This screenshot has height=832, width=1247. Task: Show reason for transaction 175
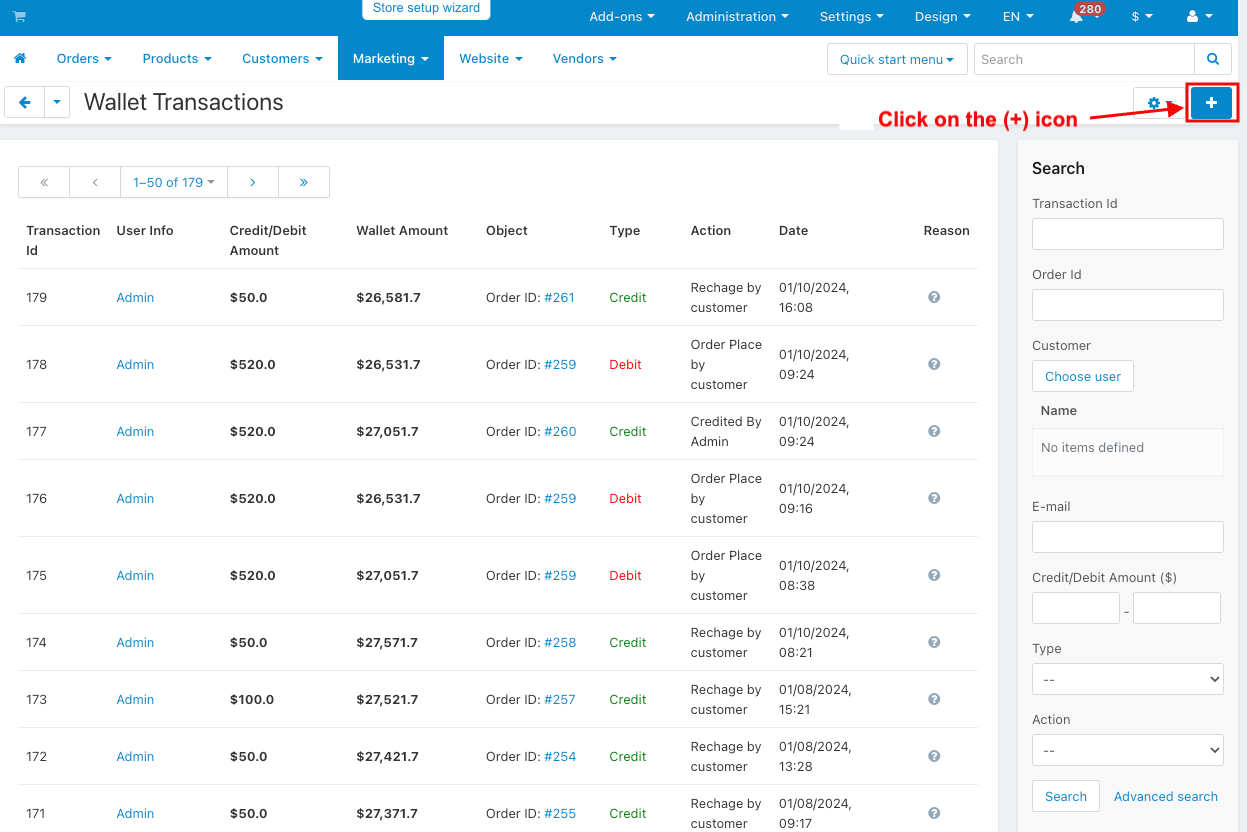pyautogui.click(x=934, y=575)
